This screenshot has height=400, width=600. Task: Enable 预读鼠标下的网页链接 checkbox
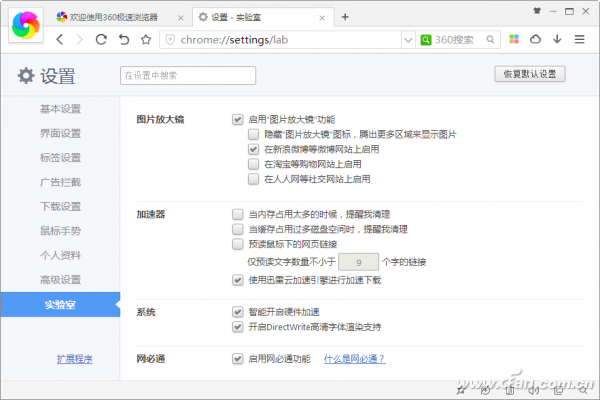click(x=237, y=244)
